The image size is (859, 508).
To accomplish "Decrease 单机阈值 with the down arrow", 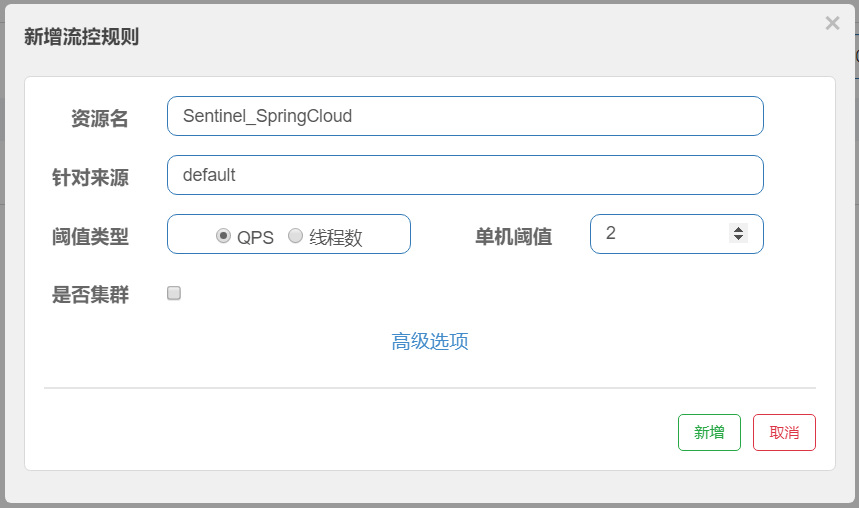I will tap(738, 237).
